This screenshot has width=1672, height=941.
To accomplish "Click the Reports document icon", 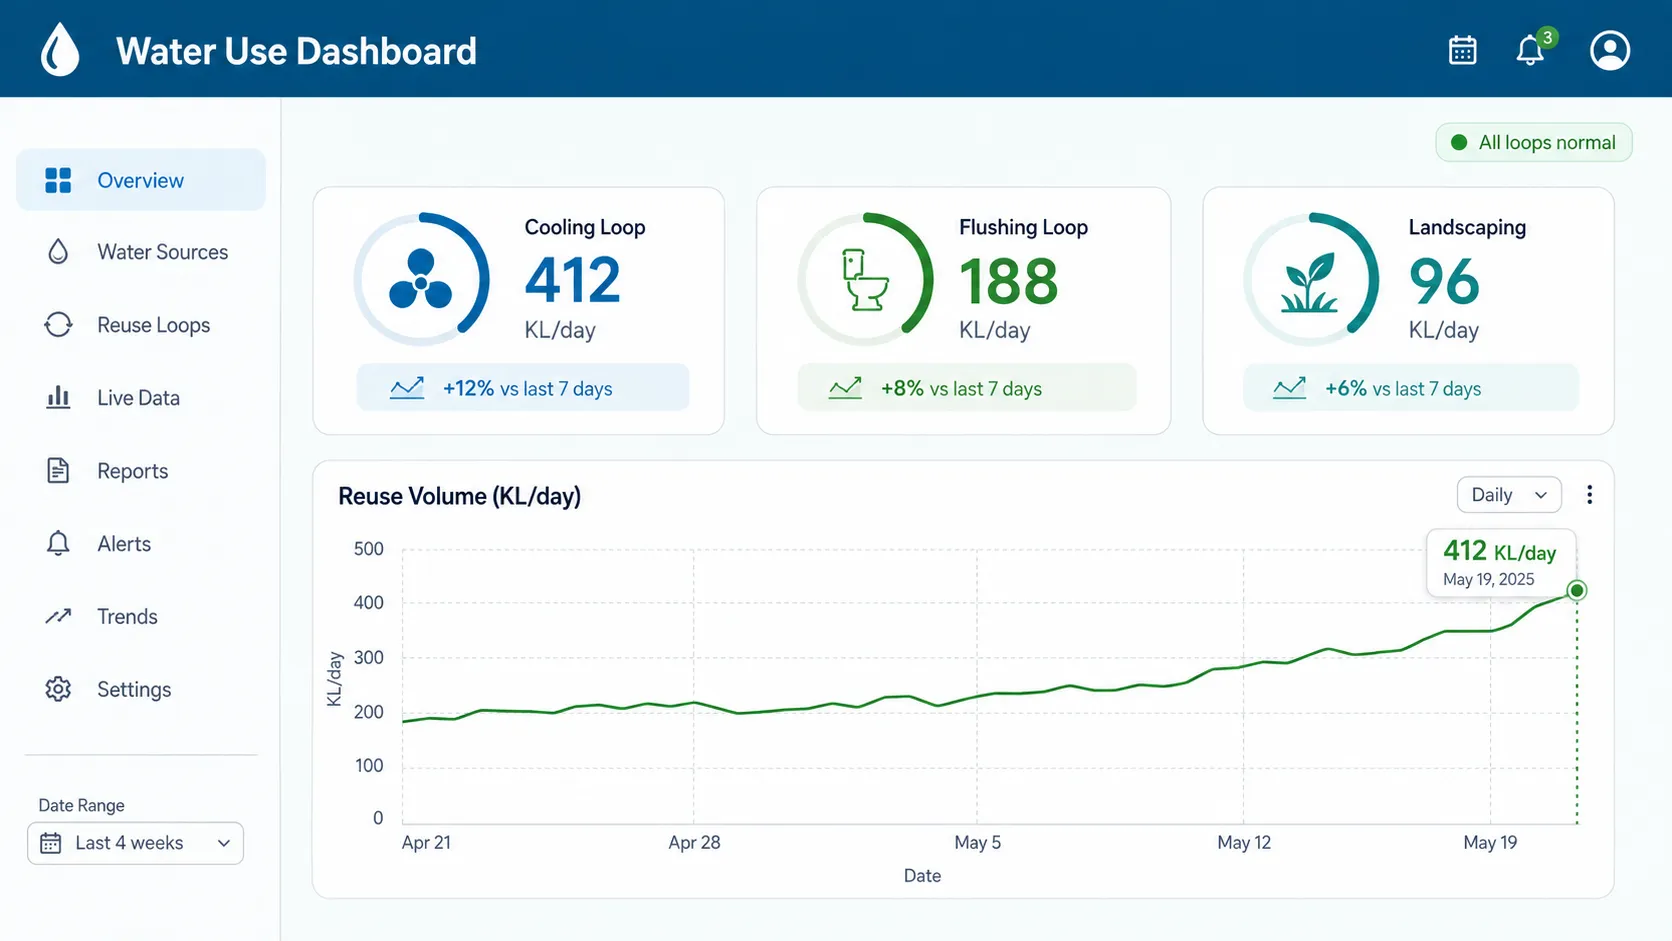I will click(58, 470).
